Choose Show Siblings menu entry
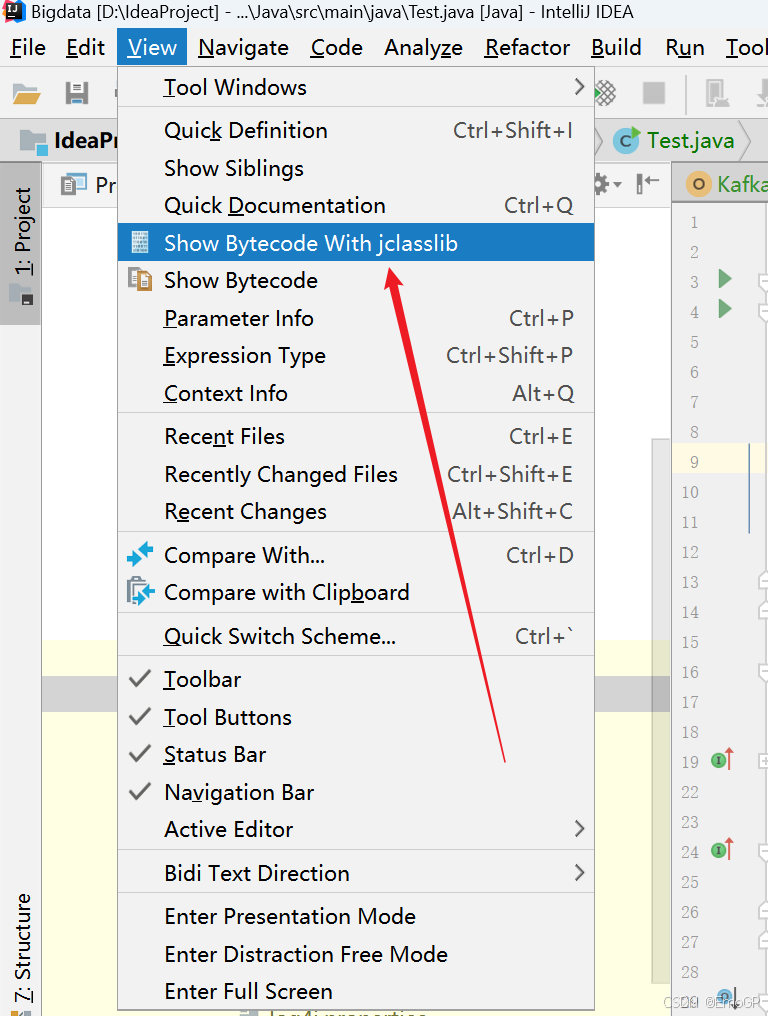768x1016 pixels. coord(355,168)
